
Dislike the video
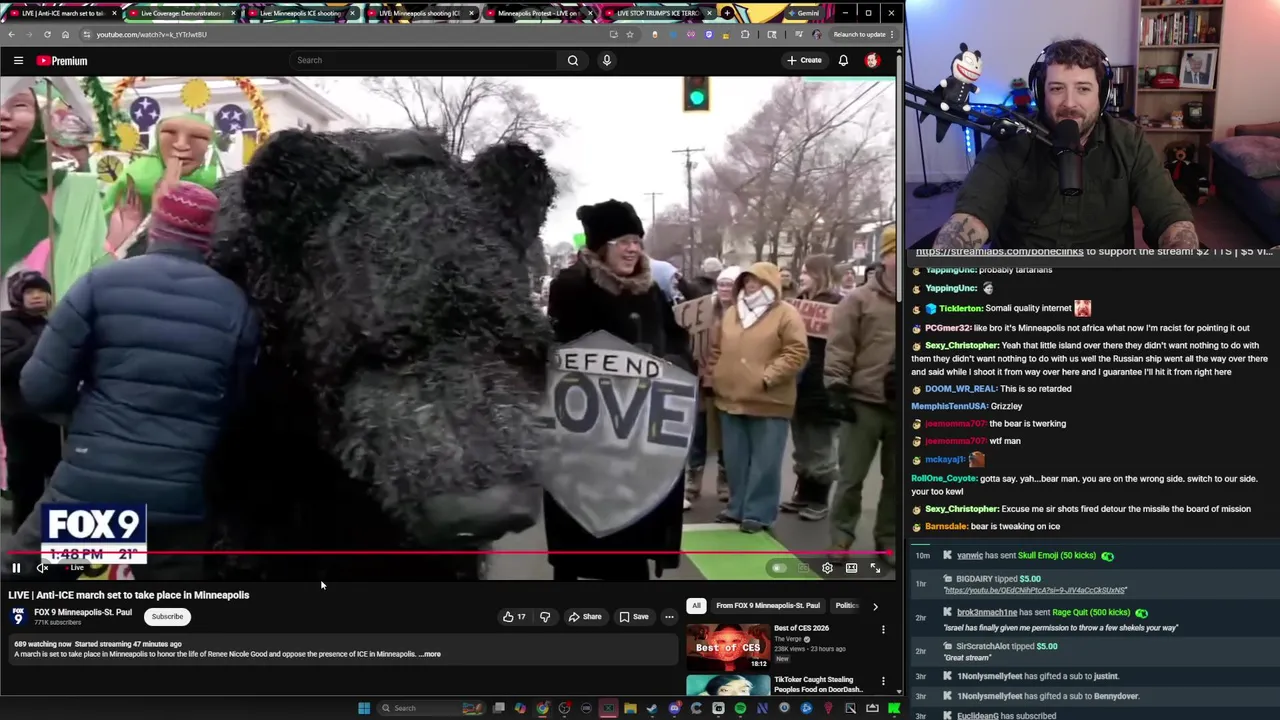[545, 617]
